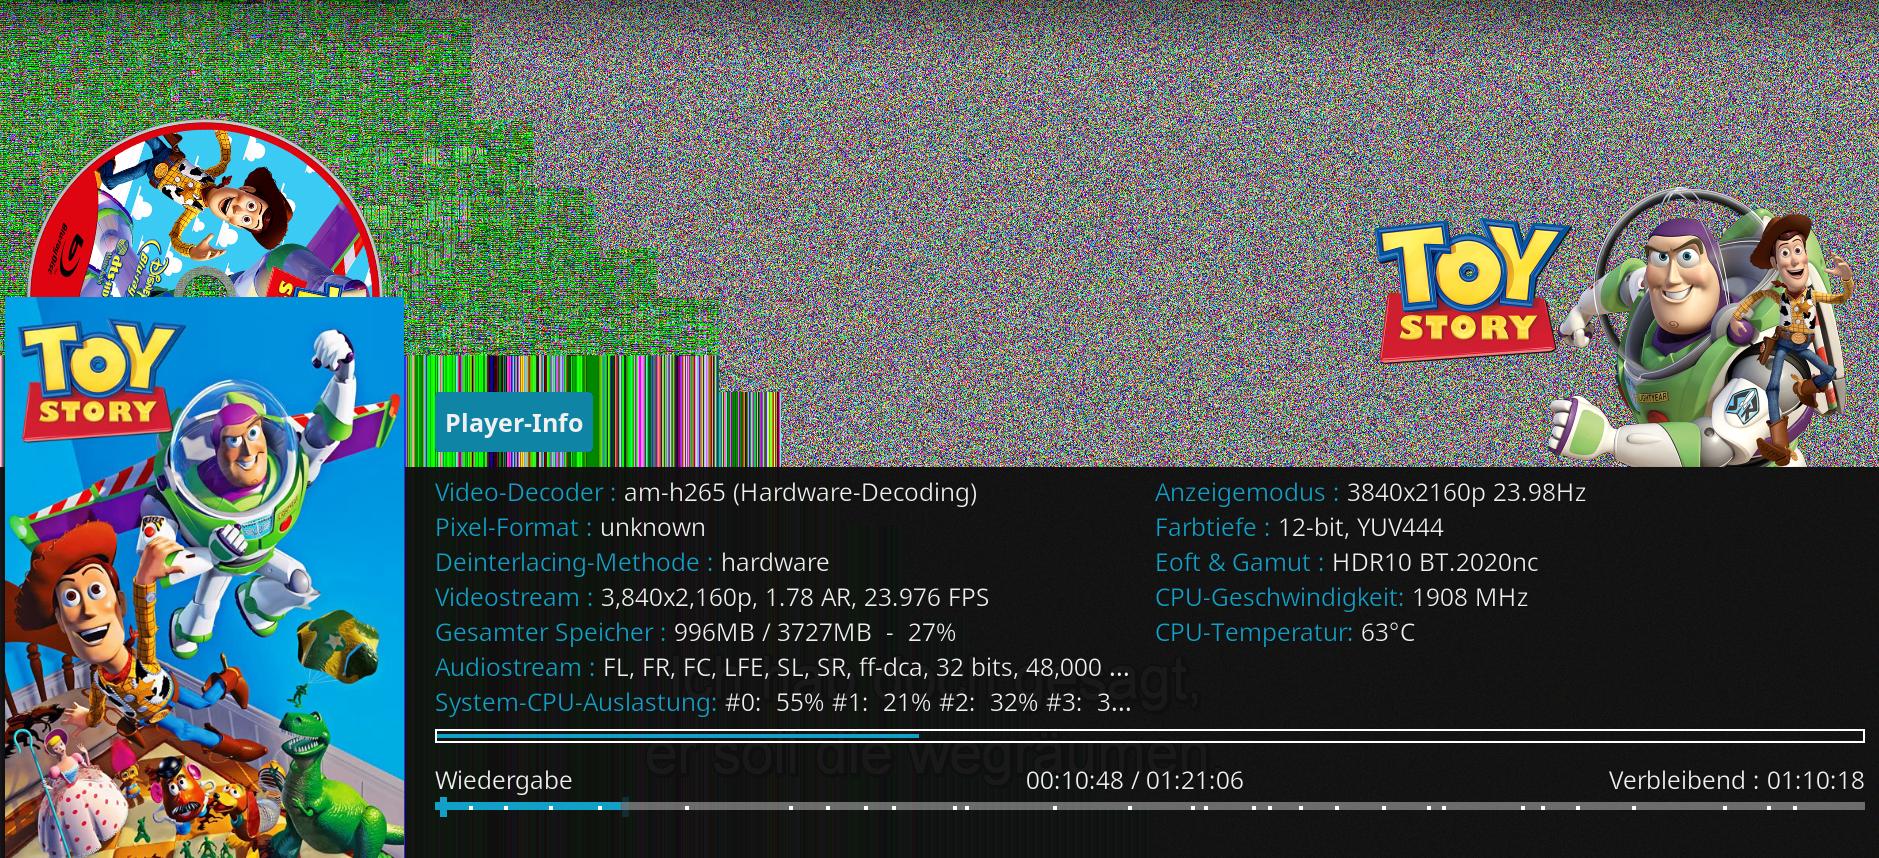Click the 'Eoft & Gamut : HDR10 BT.2020nc' line

pyautogui.click(x=1346, y=562)
